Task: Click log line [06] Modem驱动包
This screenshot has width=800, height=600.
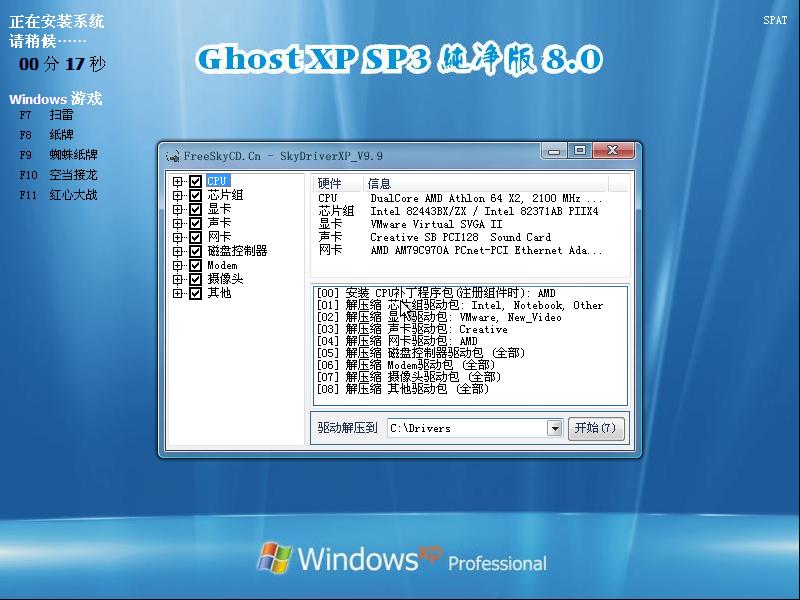Action: (x=406, y=365)
